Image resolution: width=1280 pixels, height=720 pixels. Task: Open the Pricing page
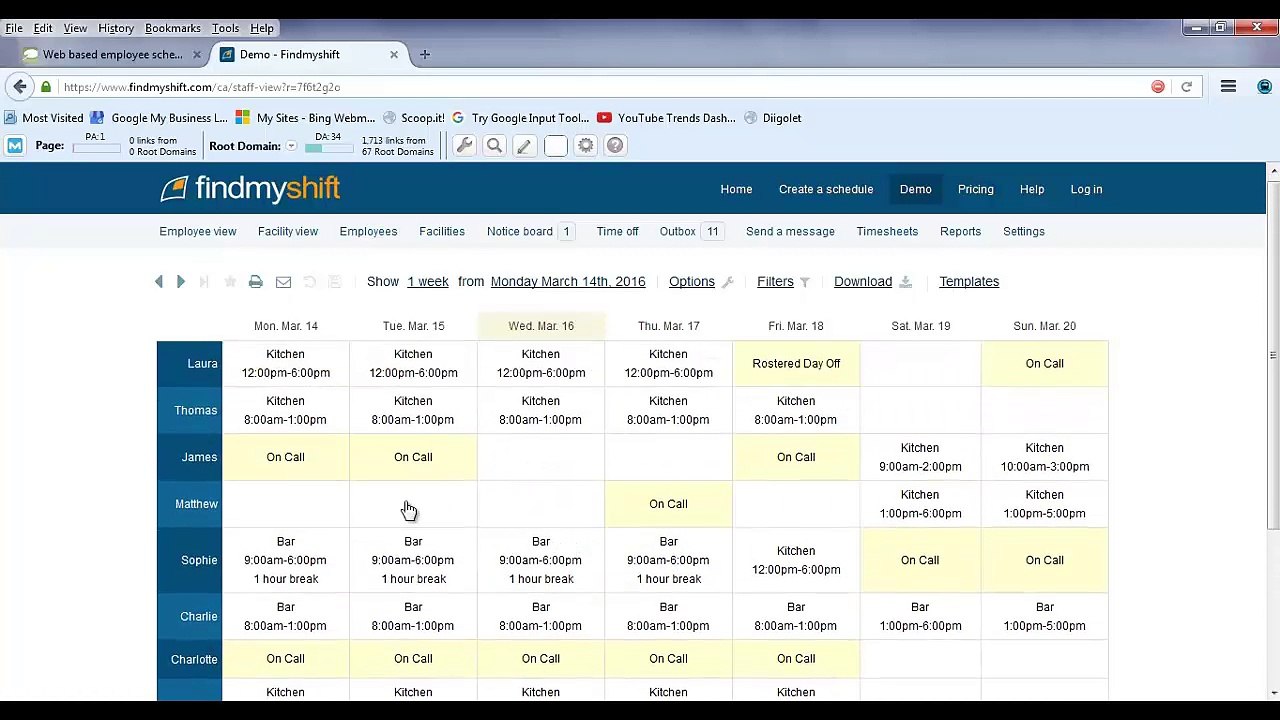(x=976, y=189)
